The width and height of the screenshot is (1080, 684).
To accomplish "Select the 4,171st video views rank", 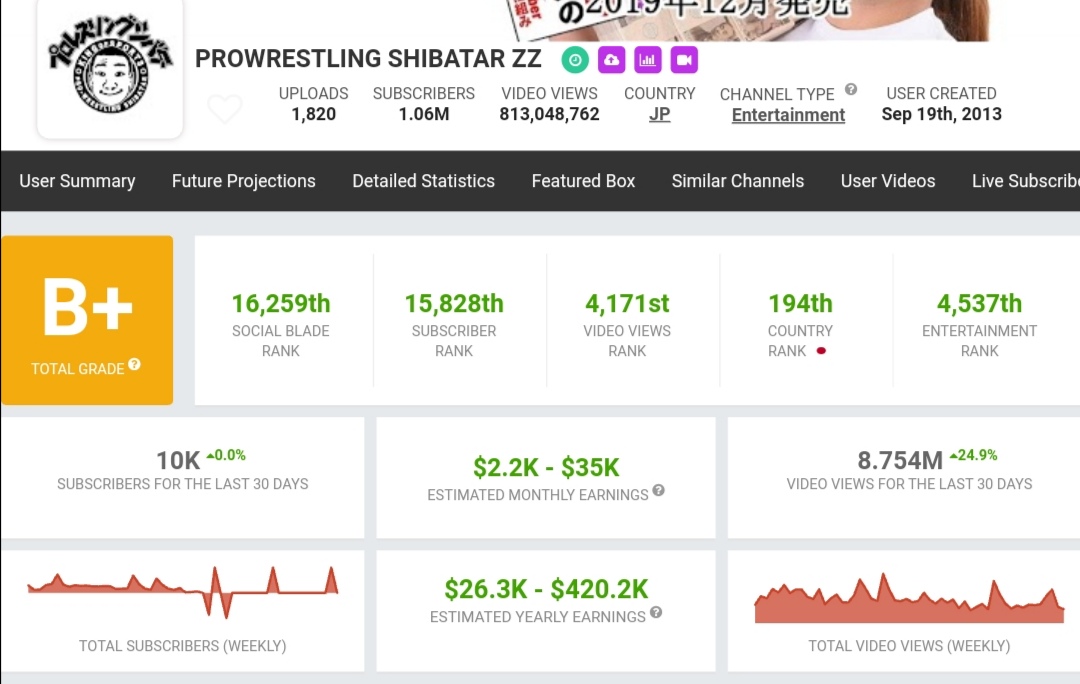I will (627, 304).
